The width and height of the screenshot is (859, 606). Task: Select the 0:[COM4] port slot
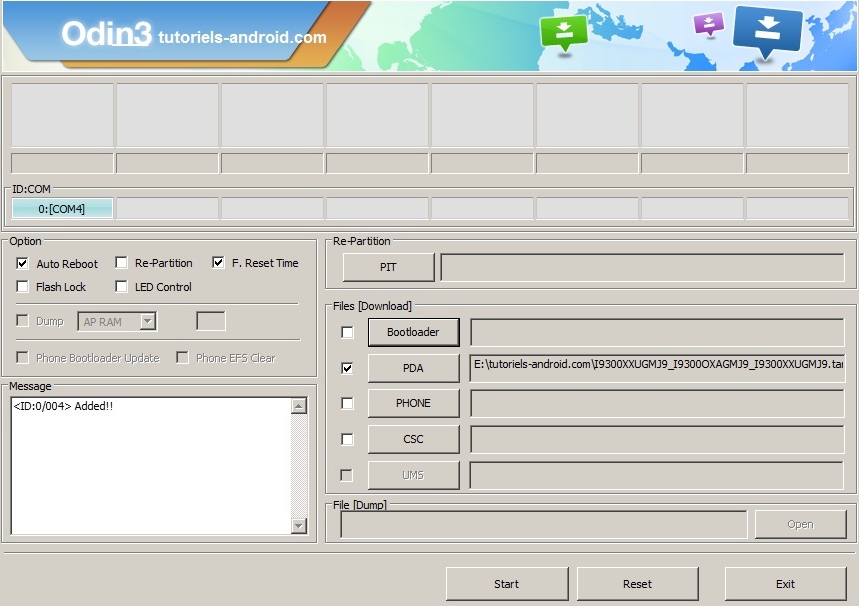[x=62, y=209]
